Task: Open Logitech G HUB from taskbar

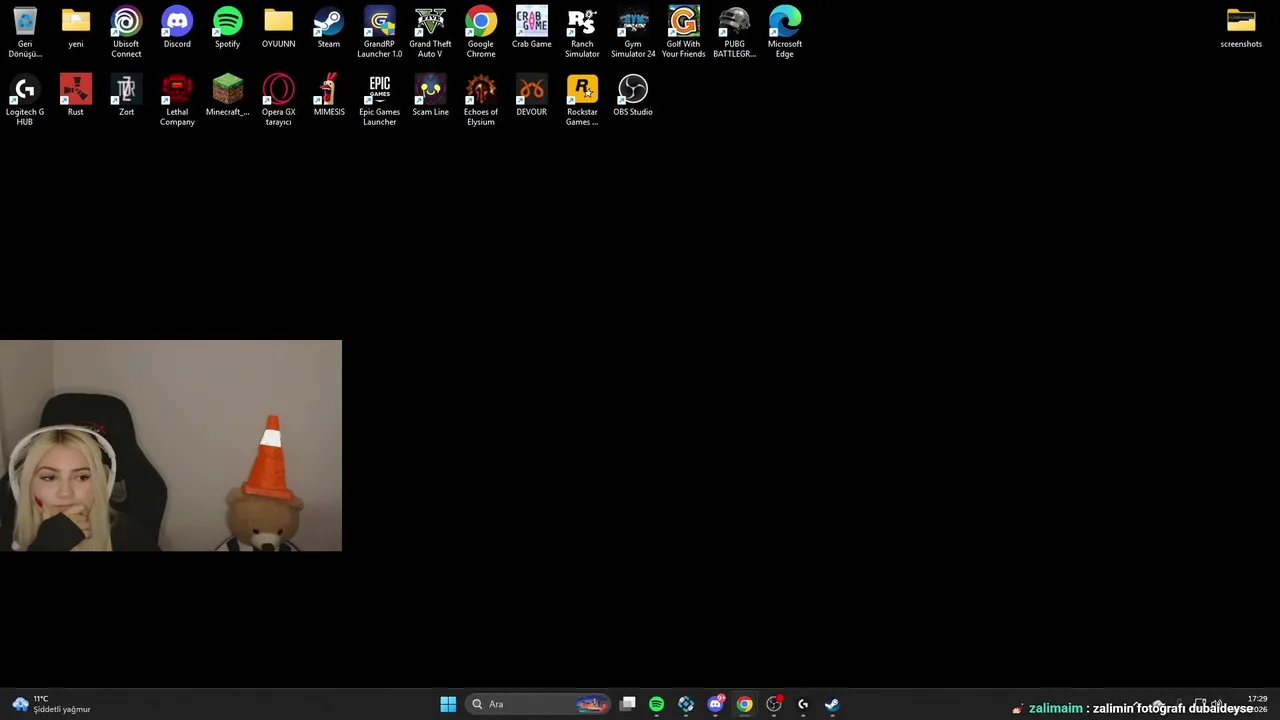Action: (x=803, y=704)
